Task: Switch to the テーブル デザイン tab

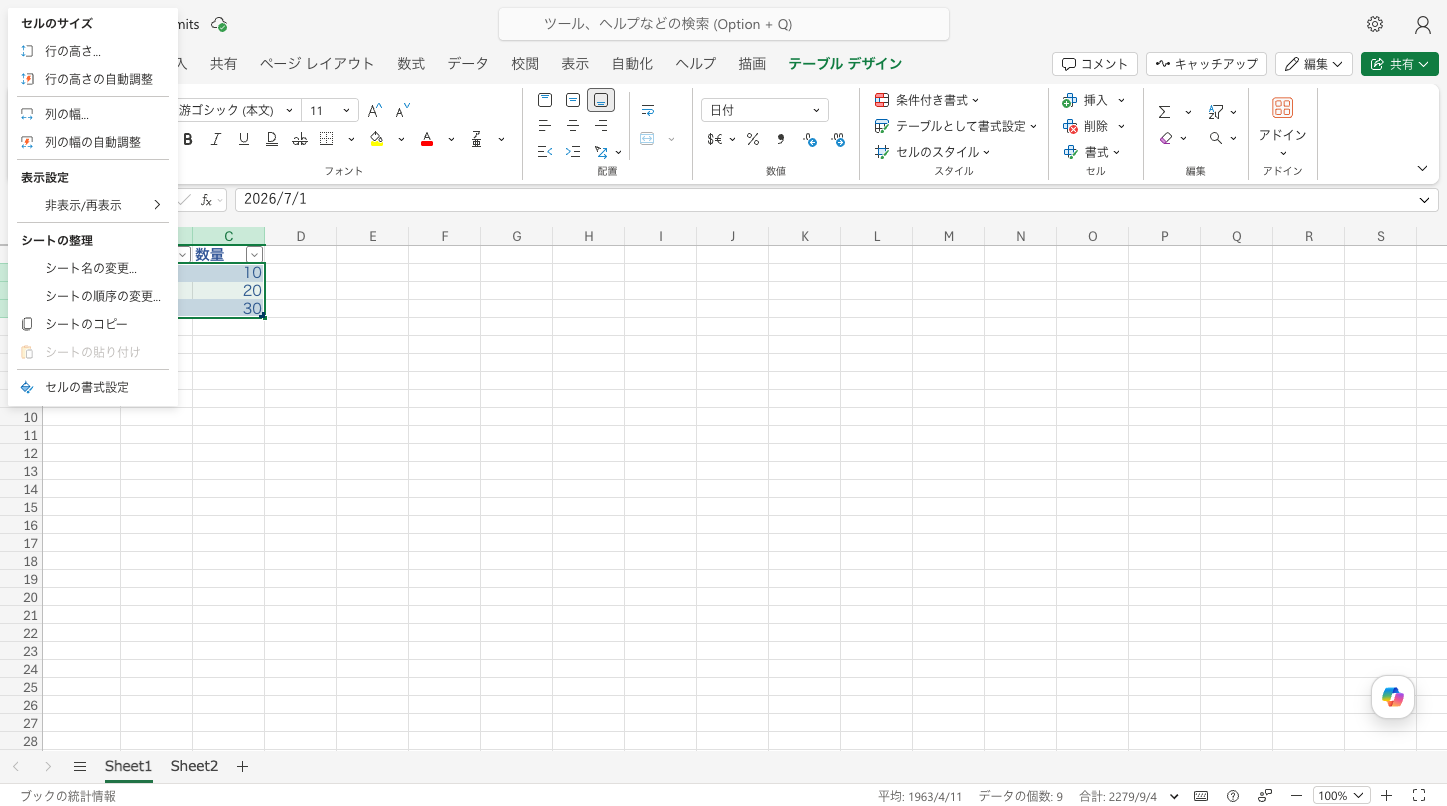Action: coord(845,64)
